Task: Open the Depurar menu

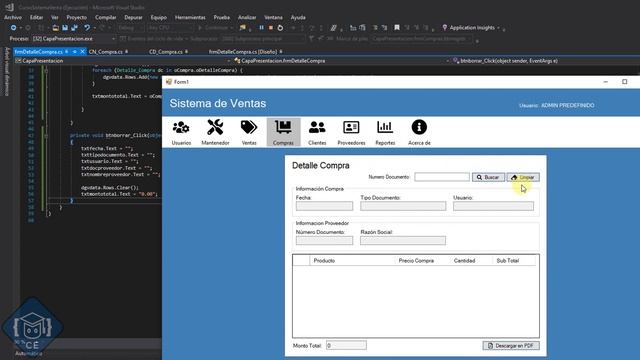Action: (133, 18)
